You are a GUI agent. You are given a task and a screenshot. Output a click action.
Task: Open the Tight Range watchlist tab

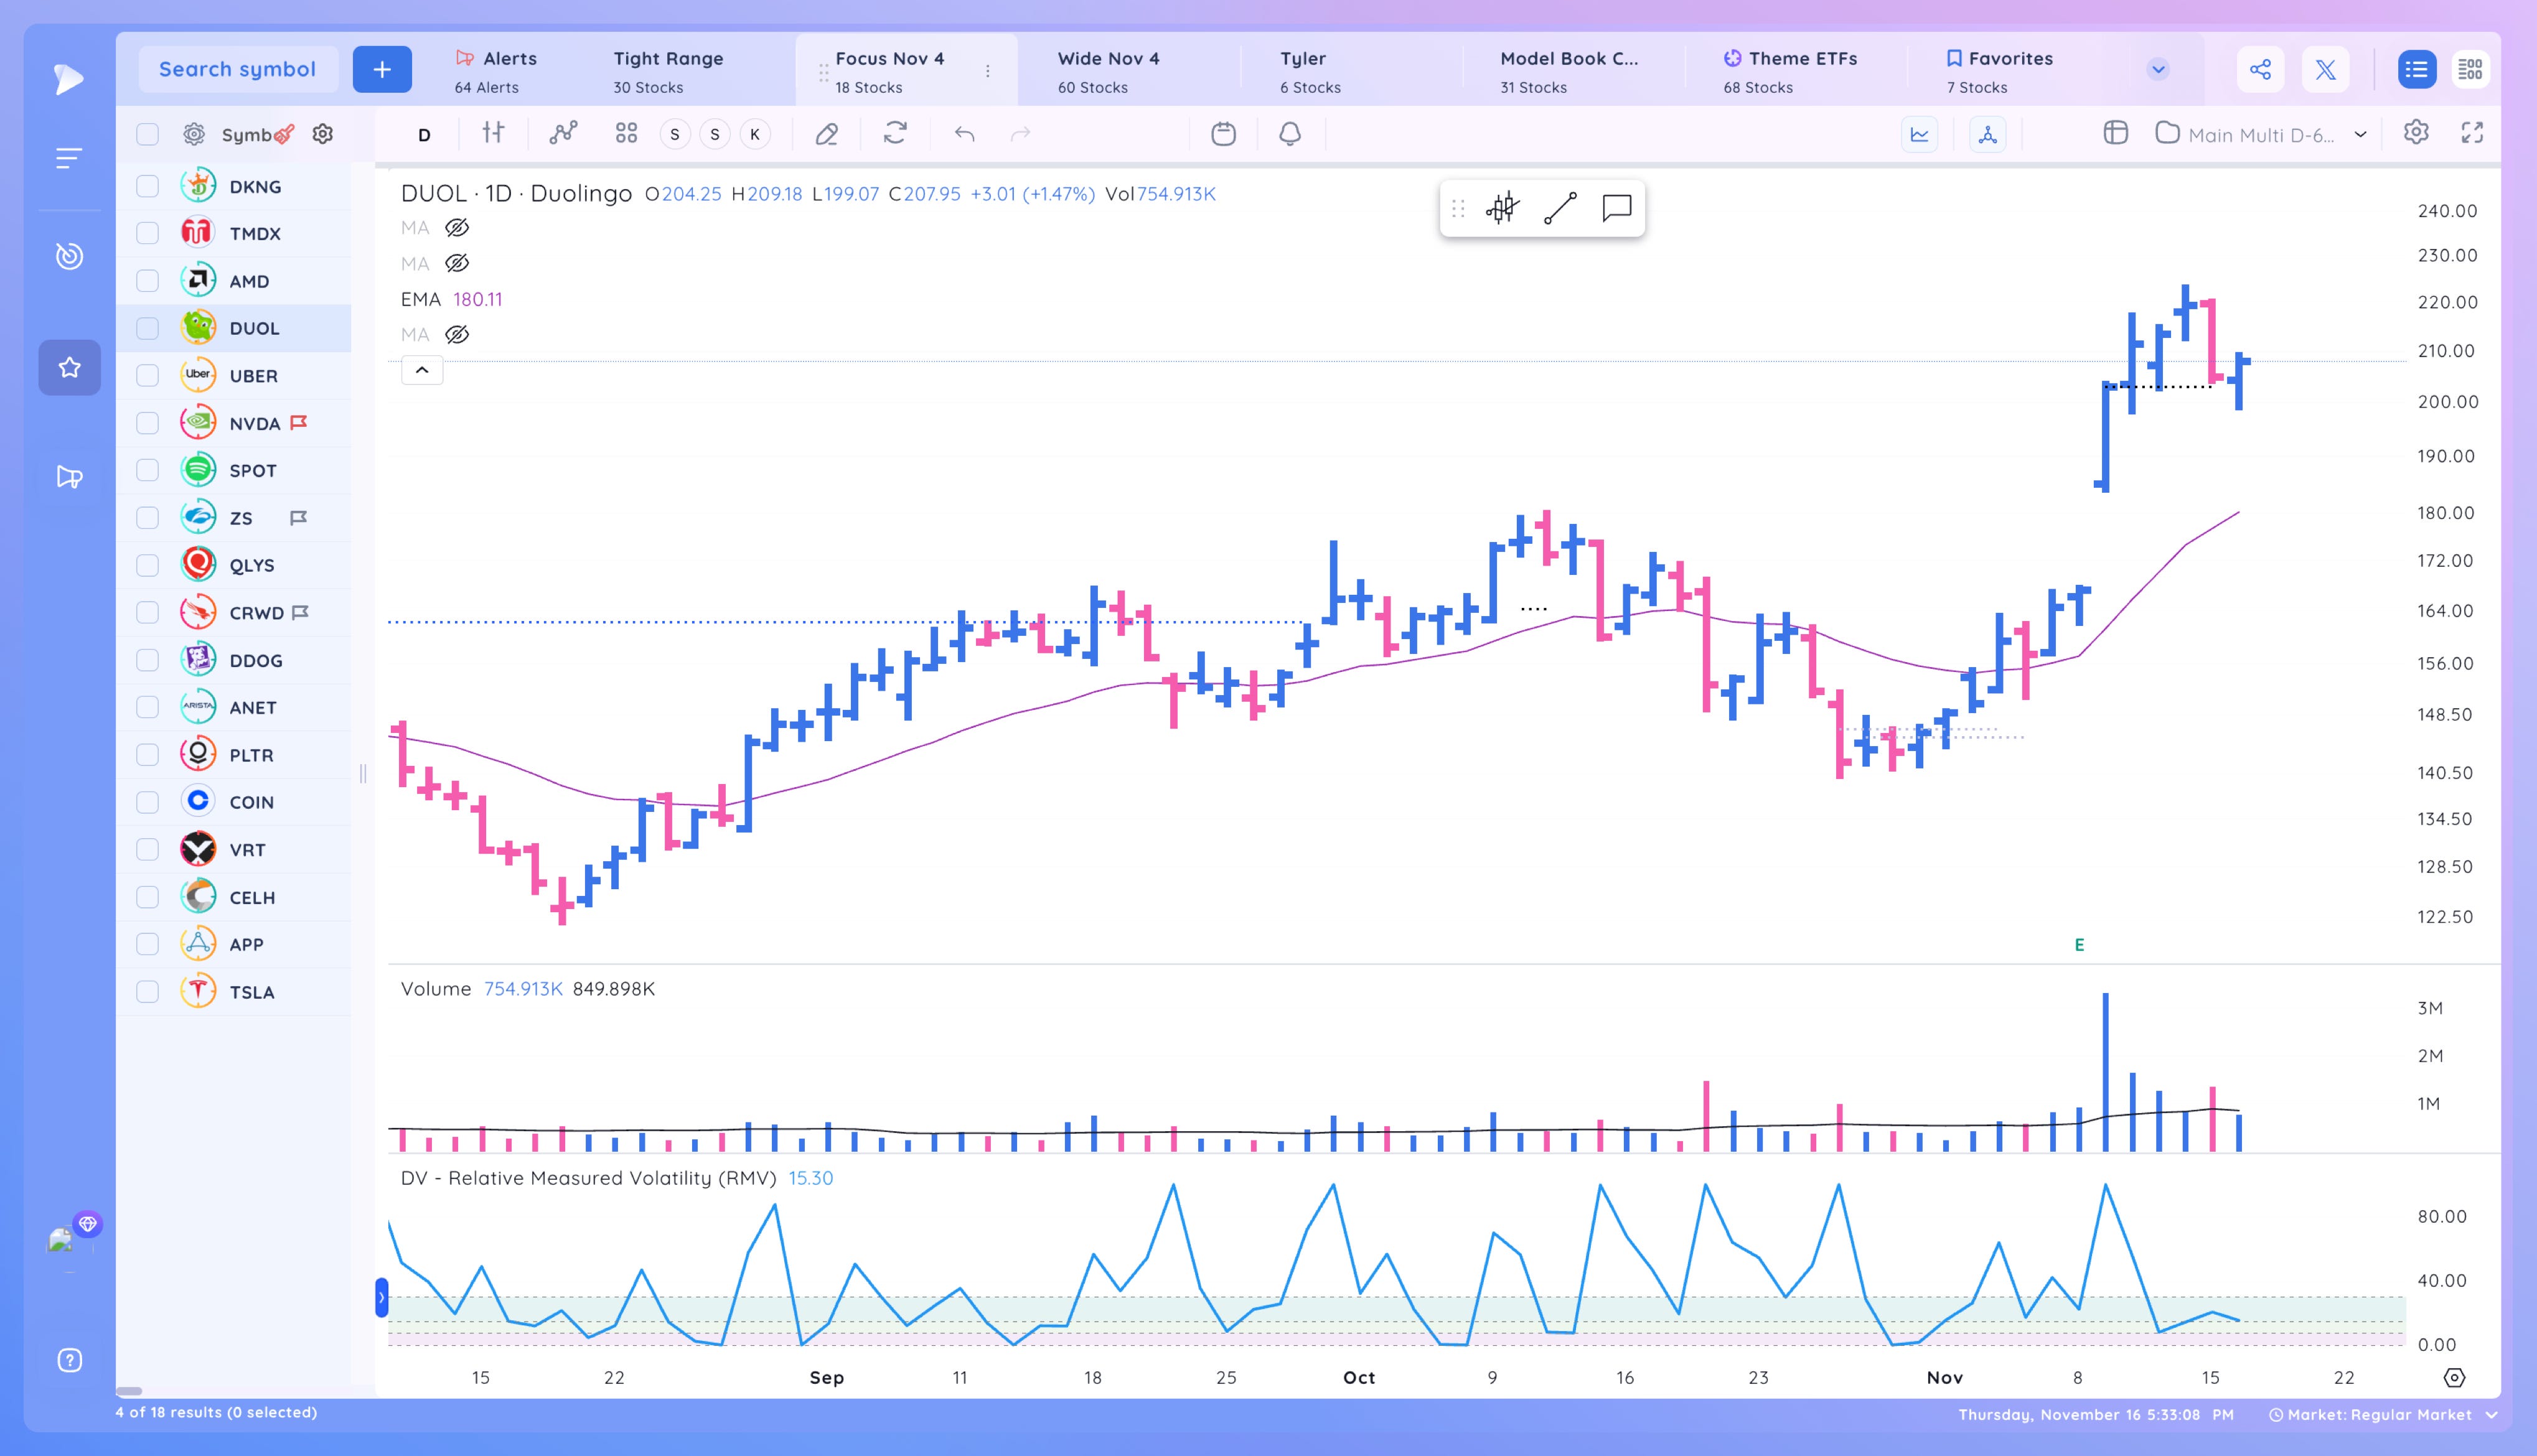[x=668, y=71]
